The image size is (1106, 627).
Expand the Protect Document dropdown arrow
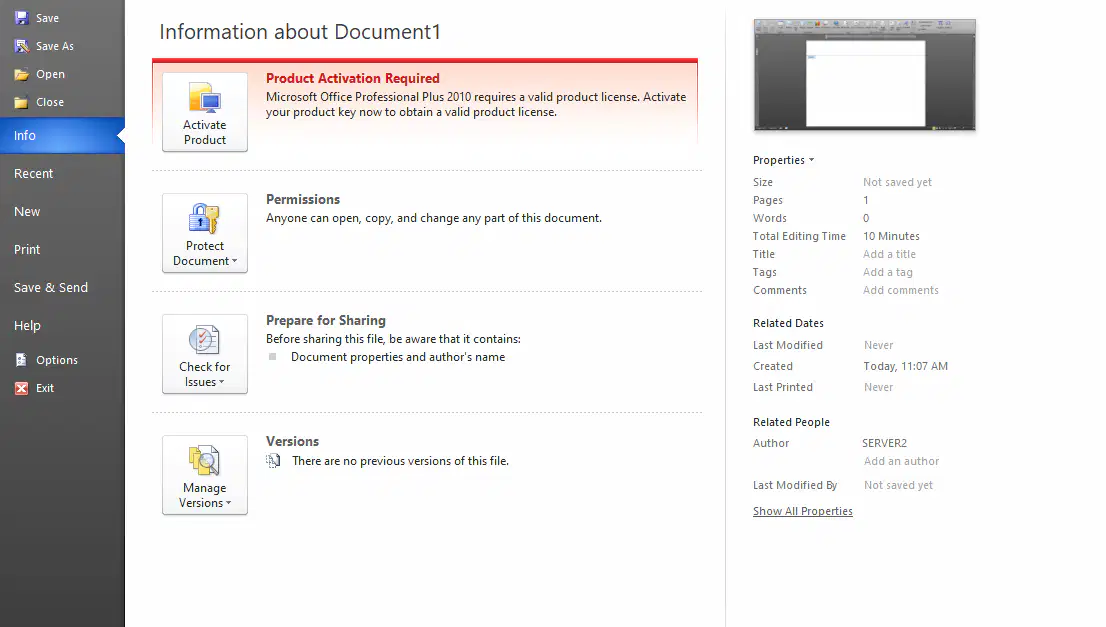point(235,261)
